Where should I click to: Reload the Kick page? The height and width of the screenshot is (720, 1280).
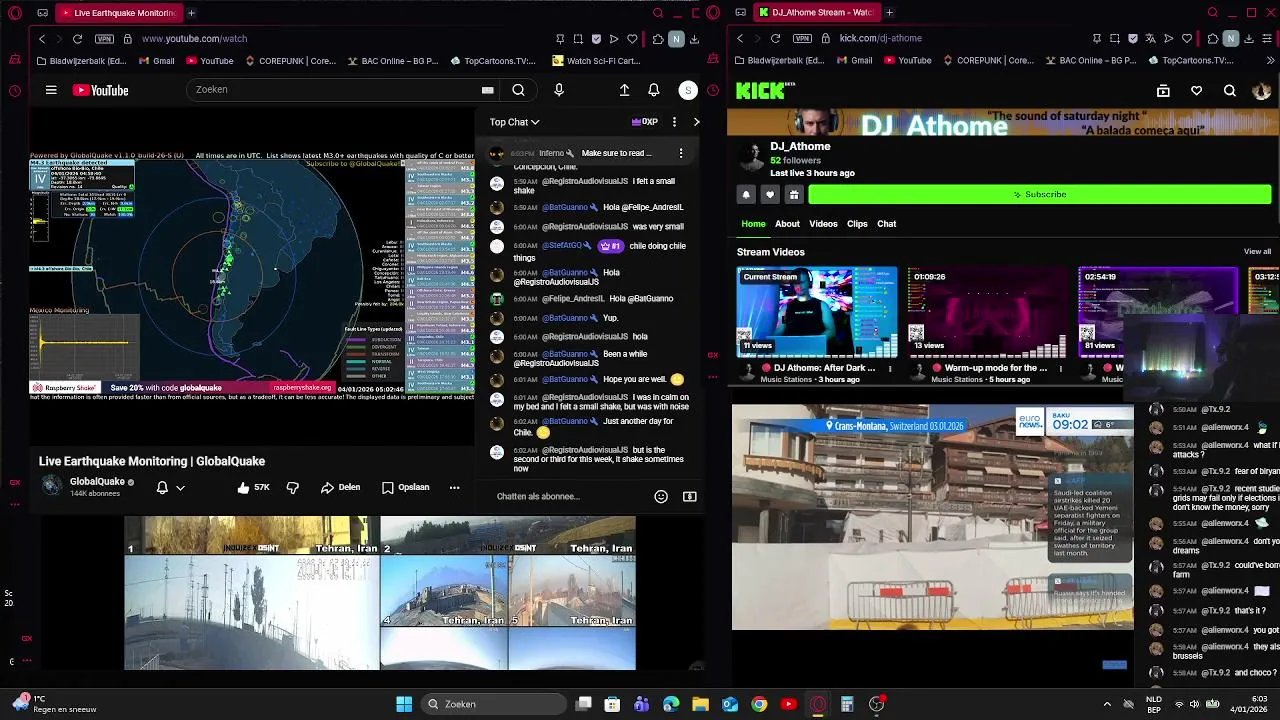pyautogui.click(x=775, y=38)
